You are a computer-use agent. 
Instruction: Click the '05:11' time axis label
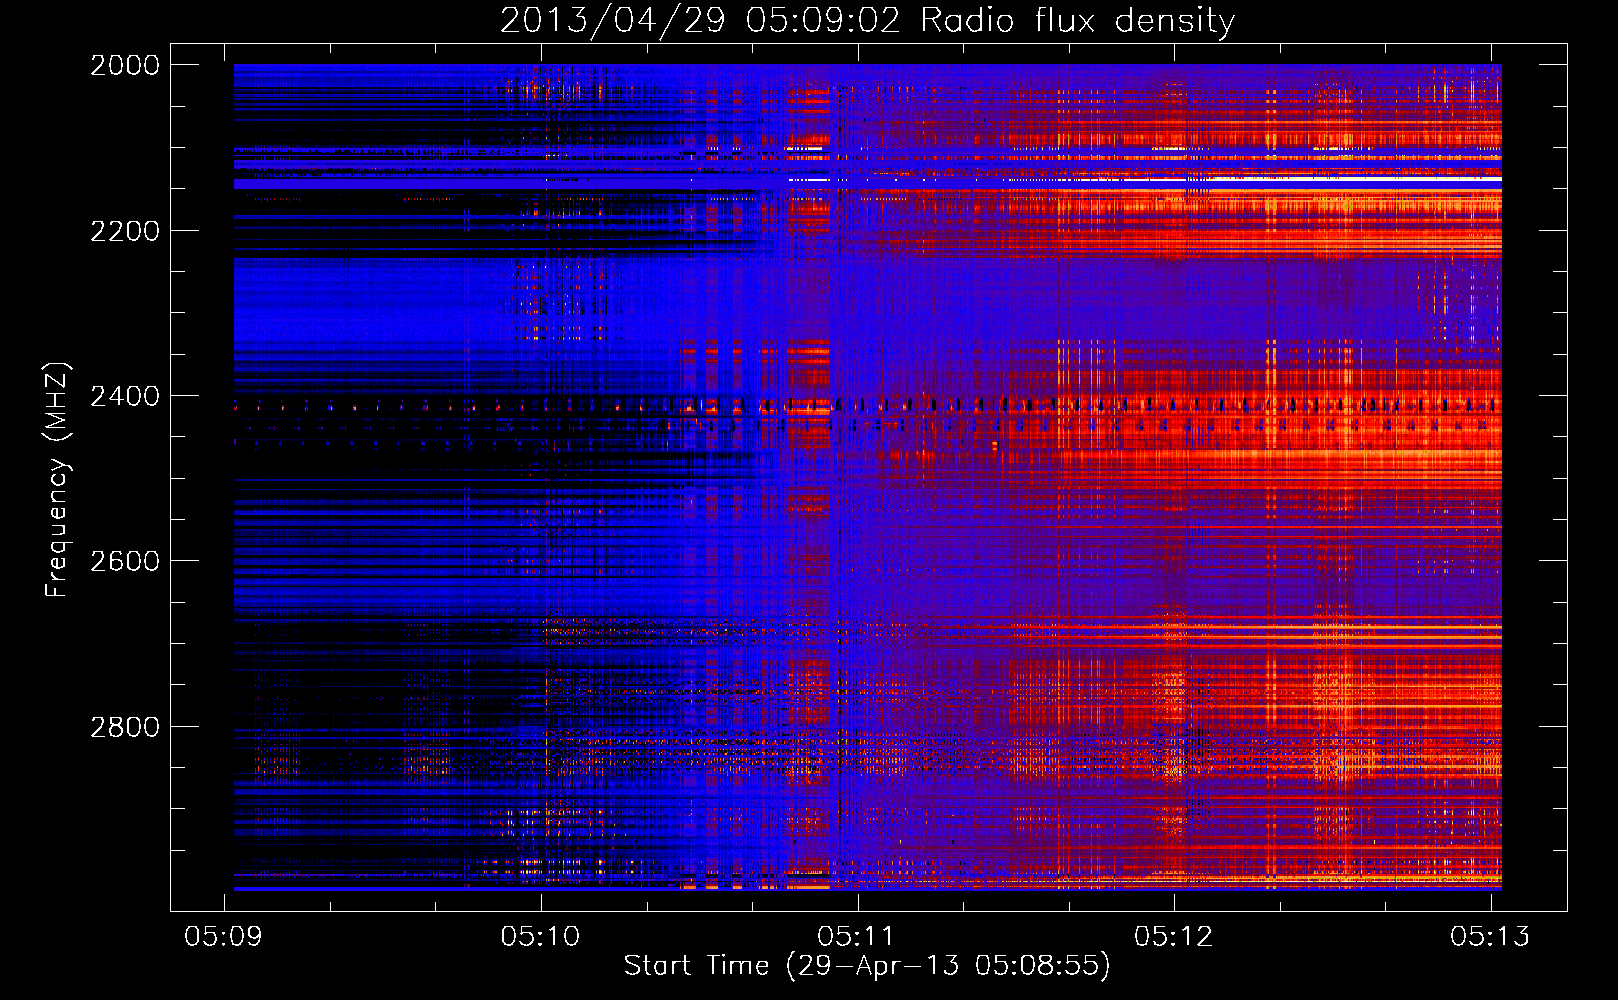pyautogui.click(x=856, y=936)
